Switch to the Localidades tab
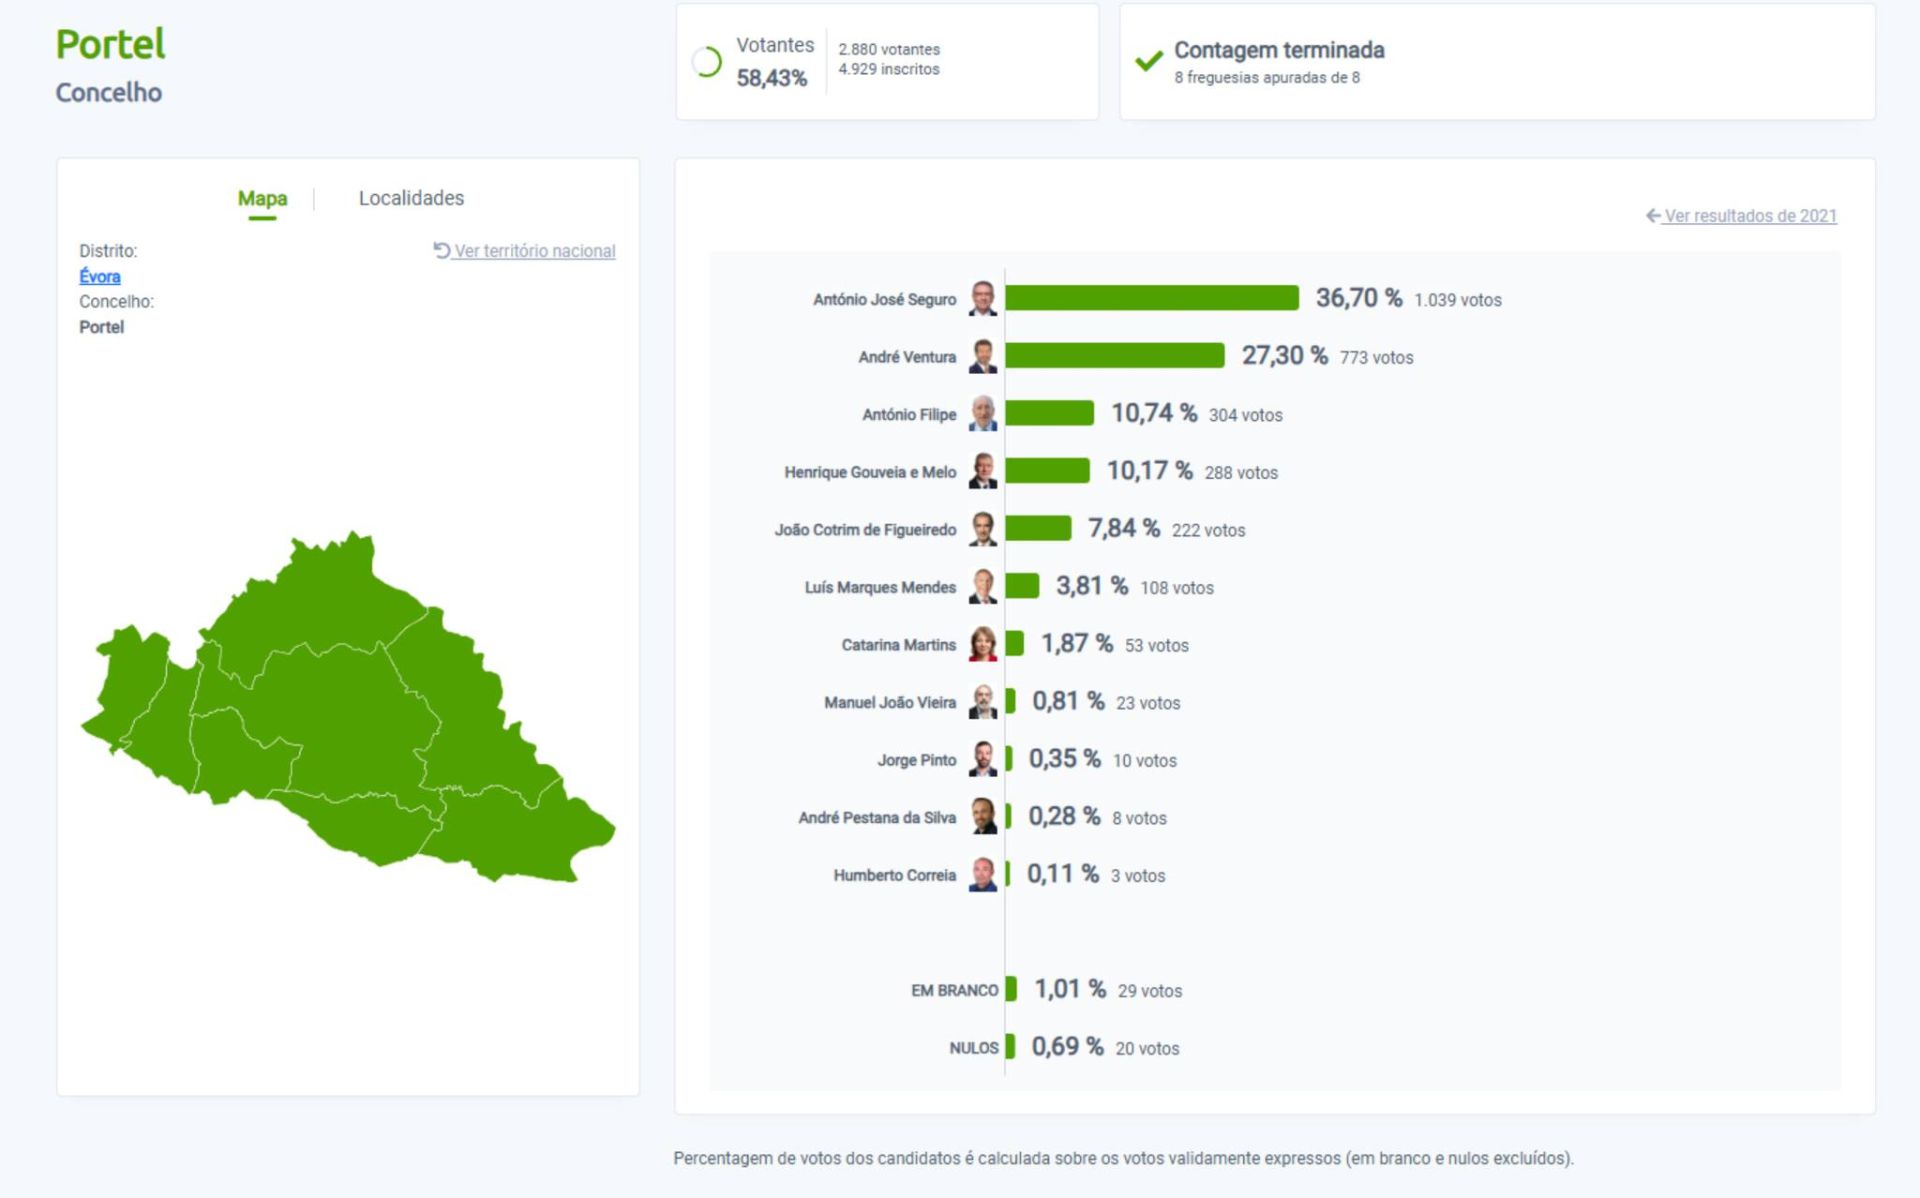Screen dimensions: 1920x1198 [x=411, y=198]
